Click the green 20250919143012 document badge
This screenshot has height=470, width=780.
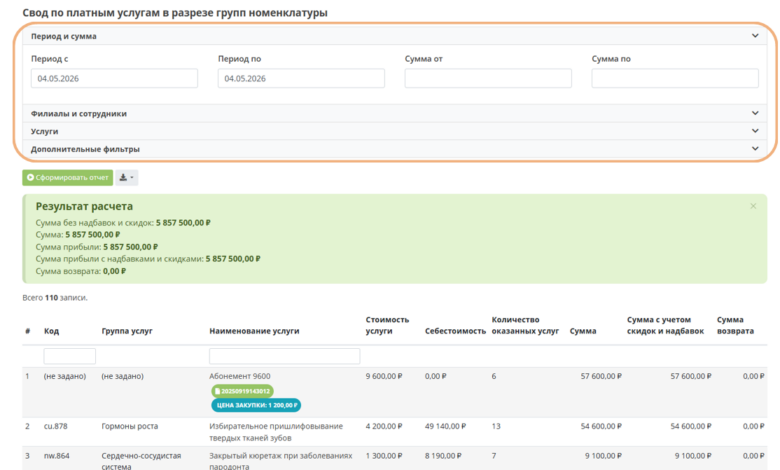point(242,391)
